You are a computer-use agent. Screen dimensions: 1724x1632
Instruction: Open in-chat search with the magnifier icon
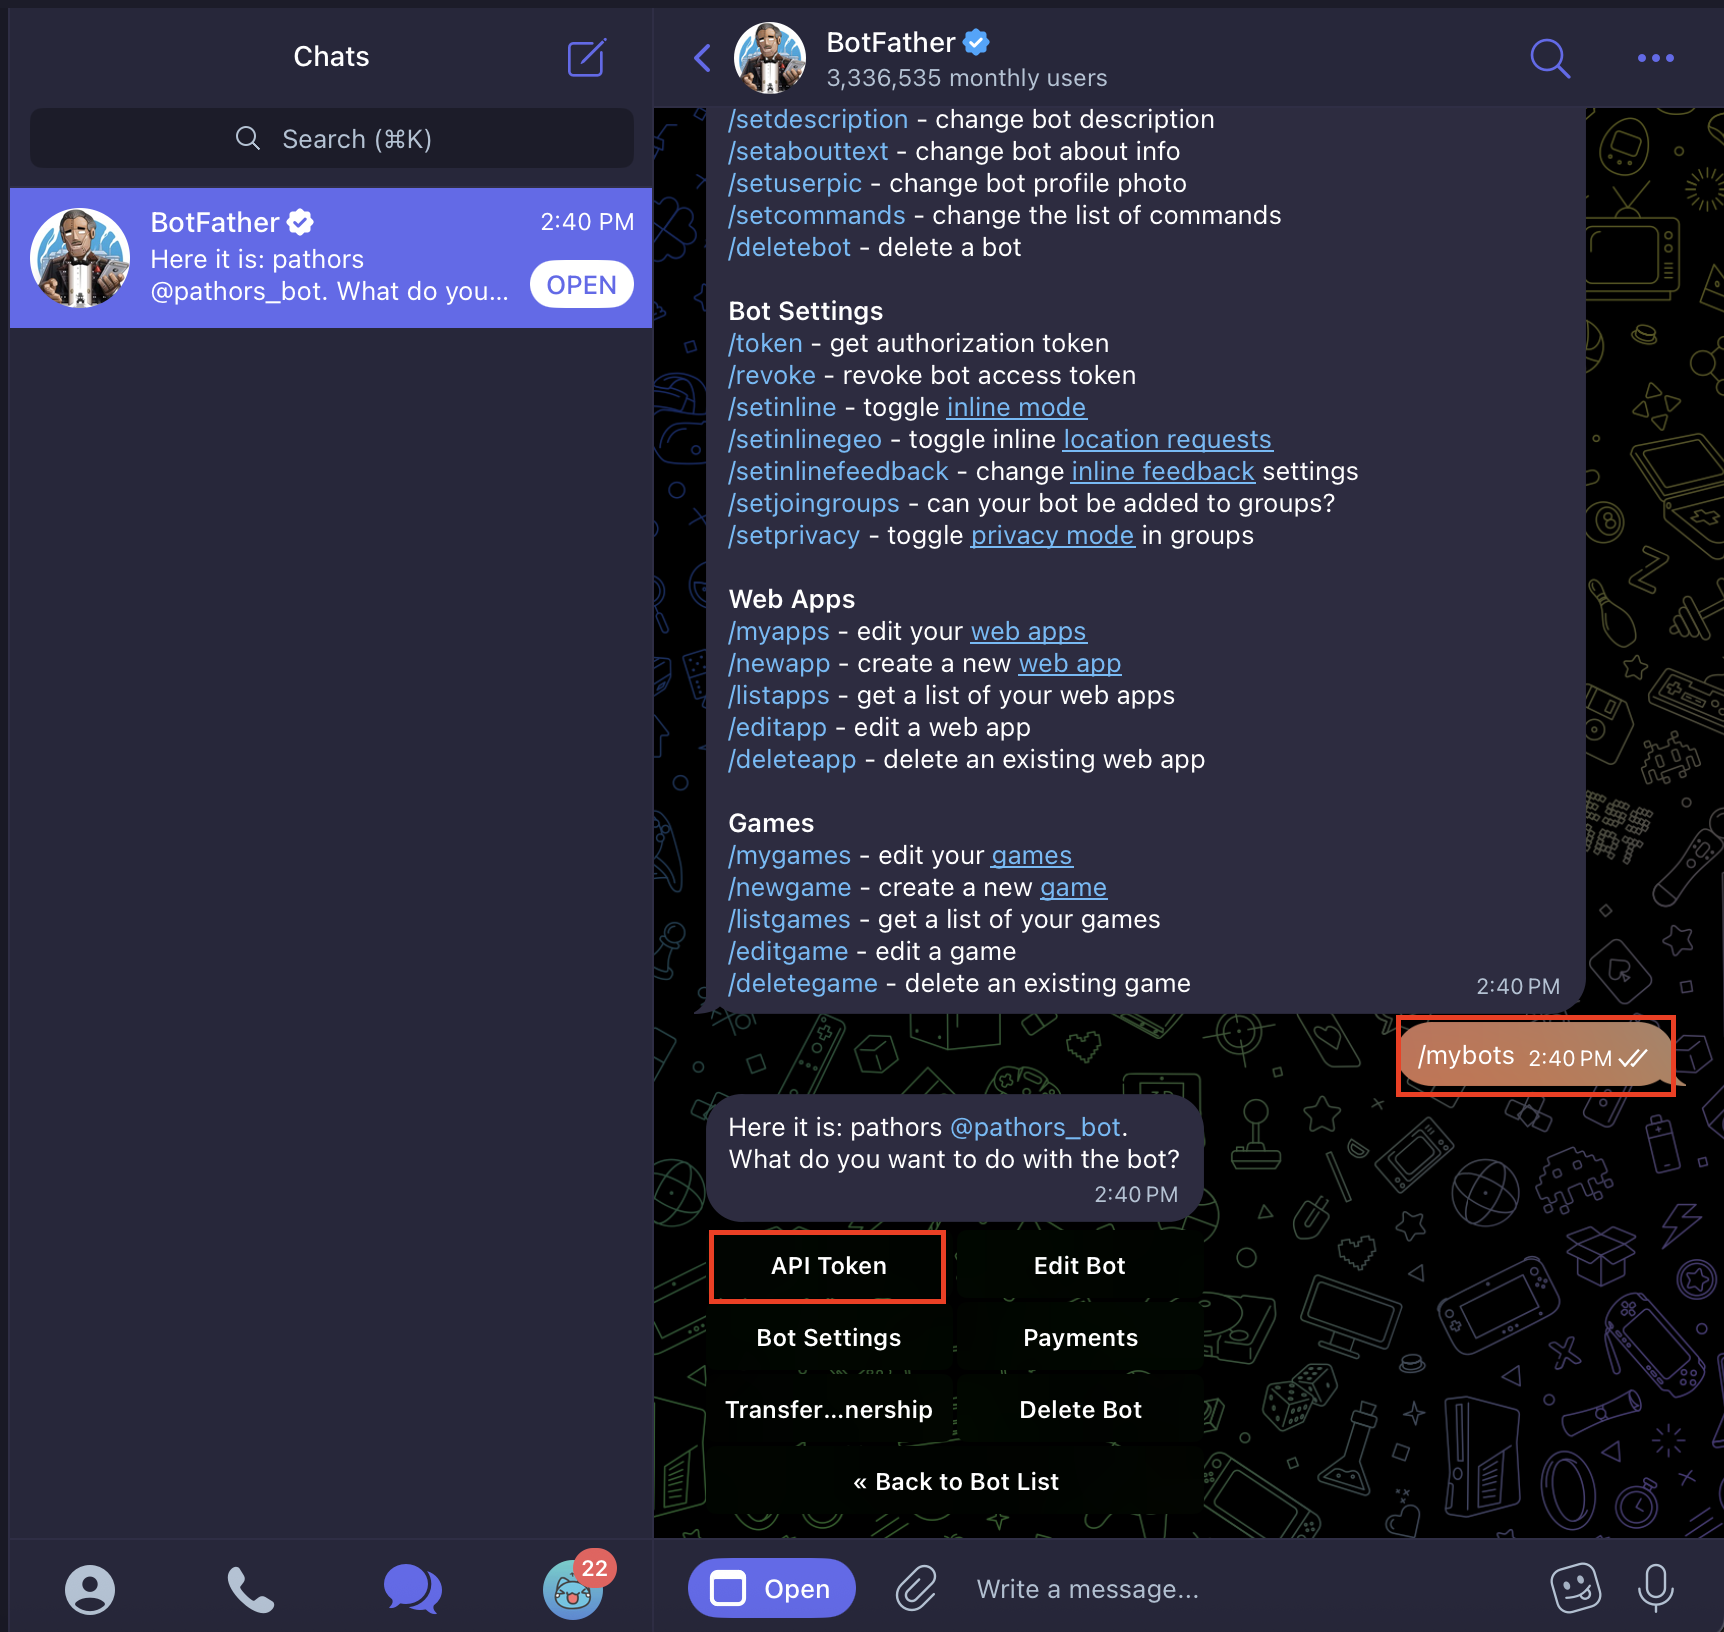coord(1550,58)
